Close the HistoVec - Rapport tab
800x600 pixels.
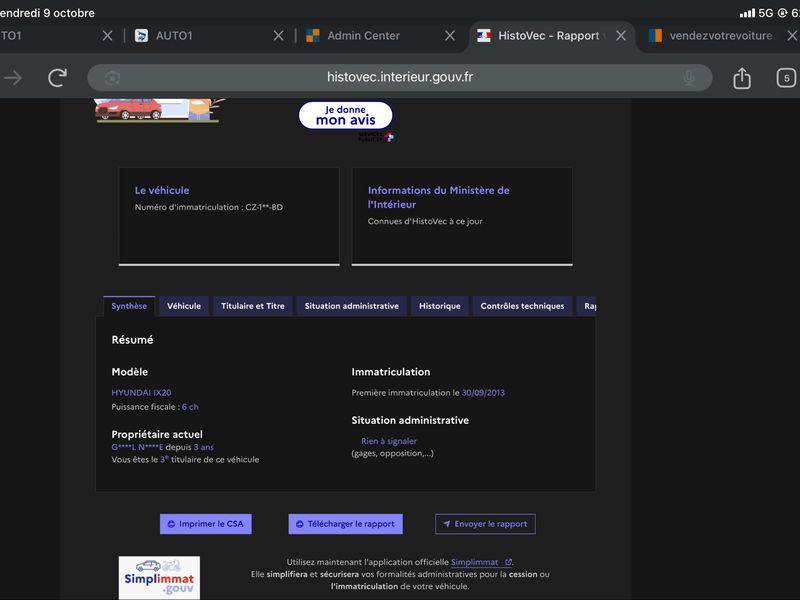click(x=621, y=36)
